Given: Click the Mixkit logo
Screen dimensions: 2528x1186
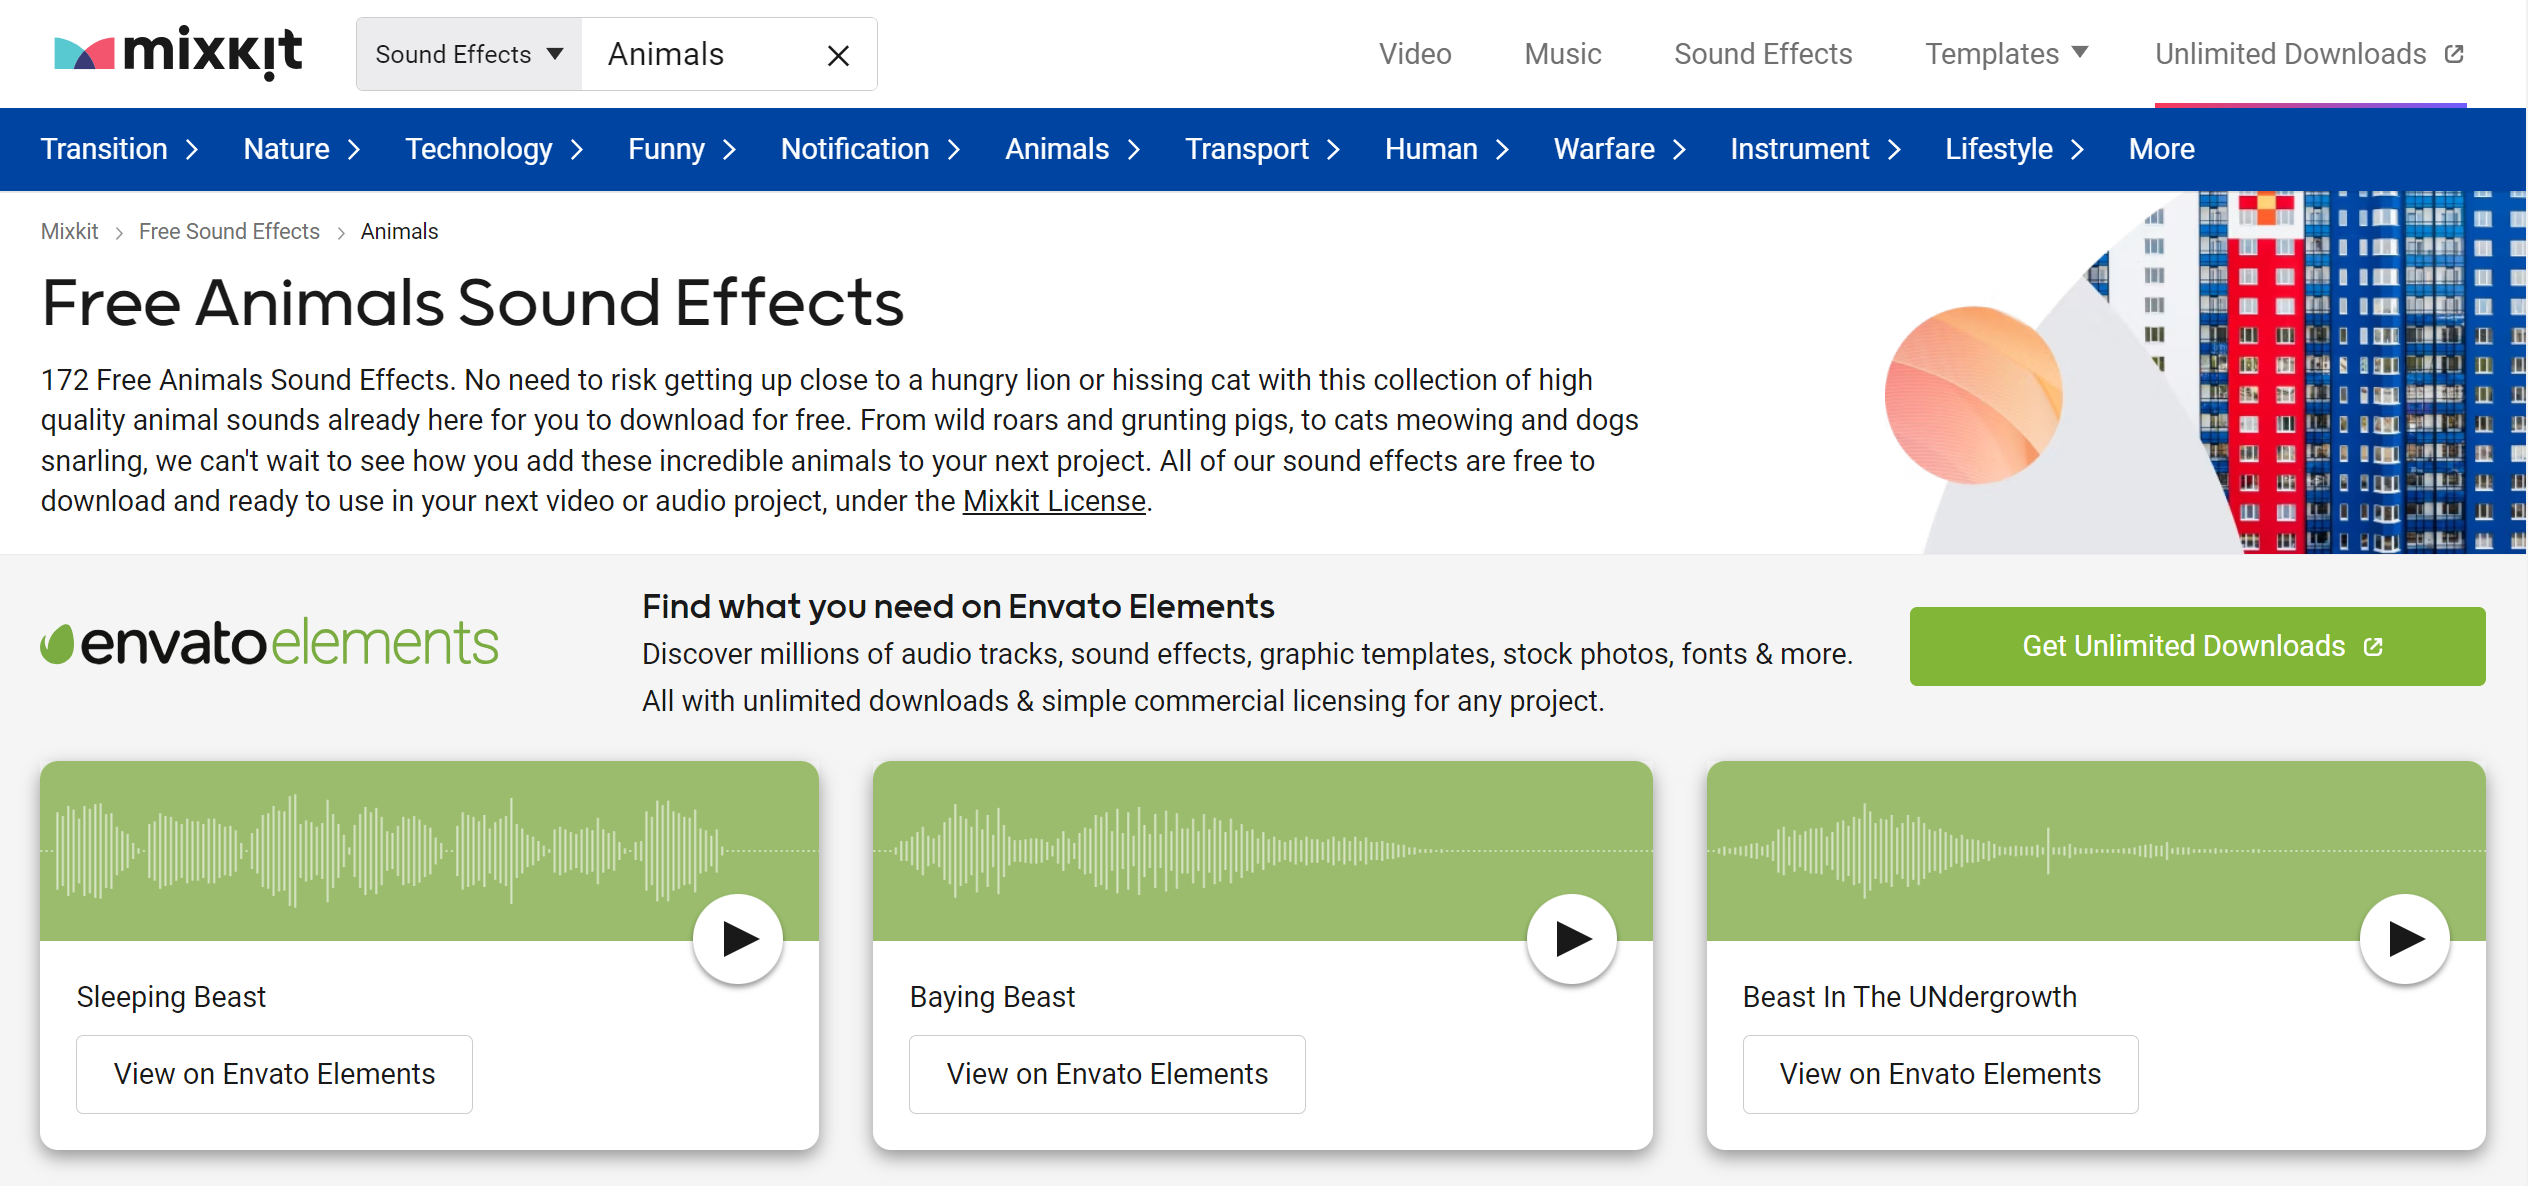Looking at the screenshot, I should [x=178, y=53].
